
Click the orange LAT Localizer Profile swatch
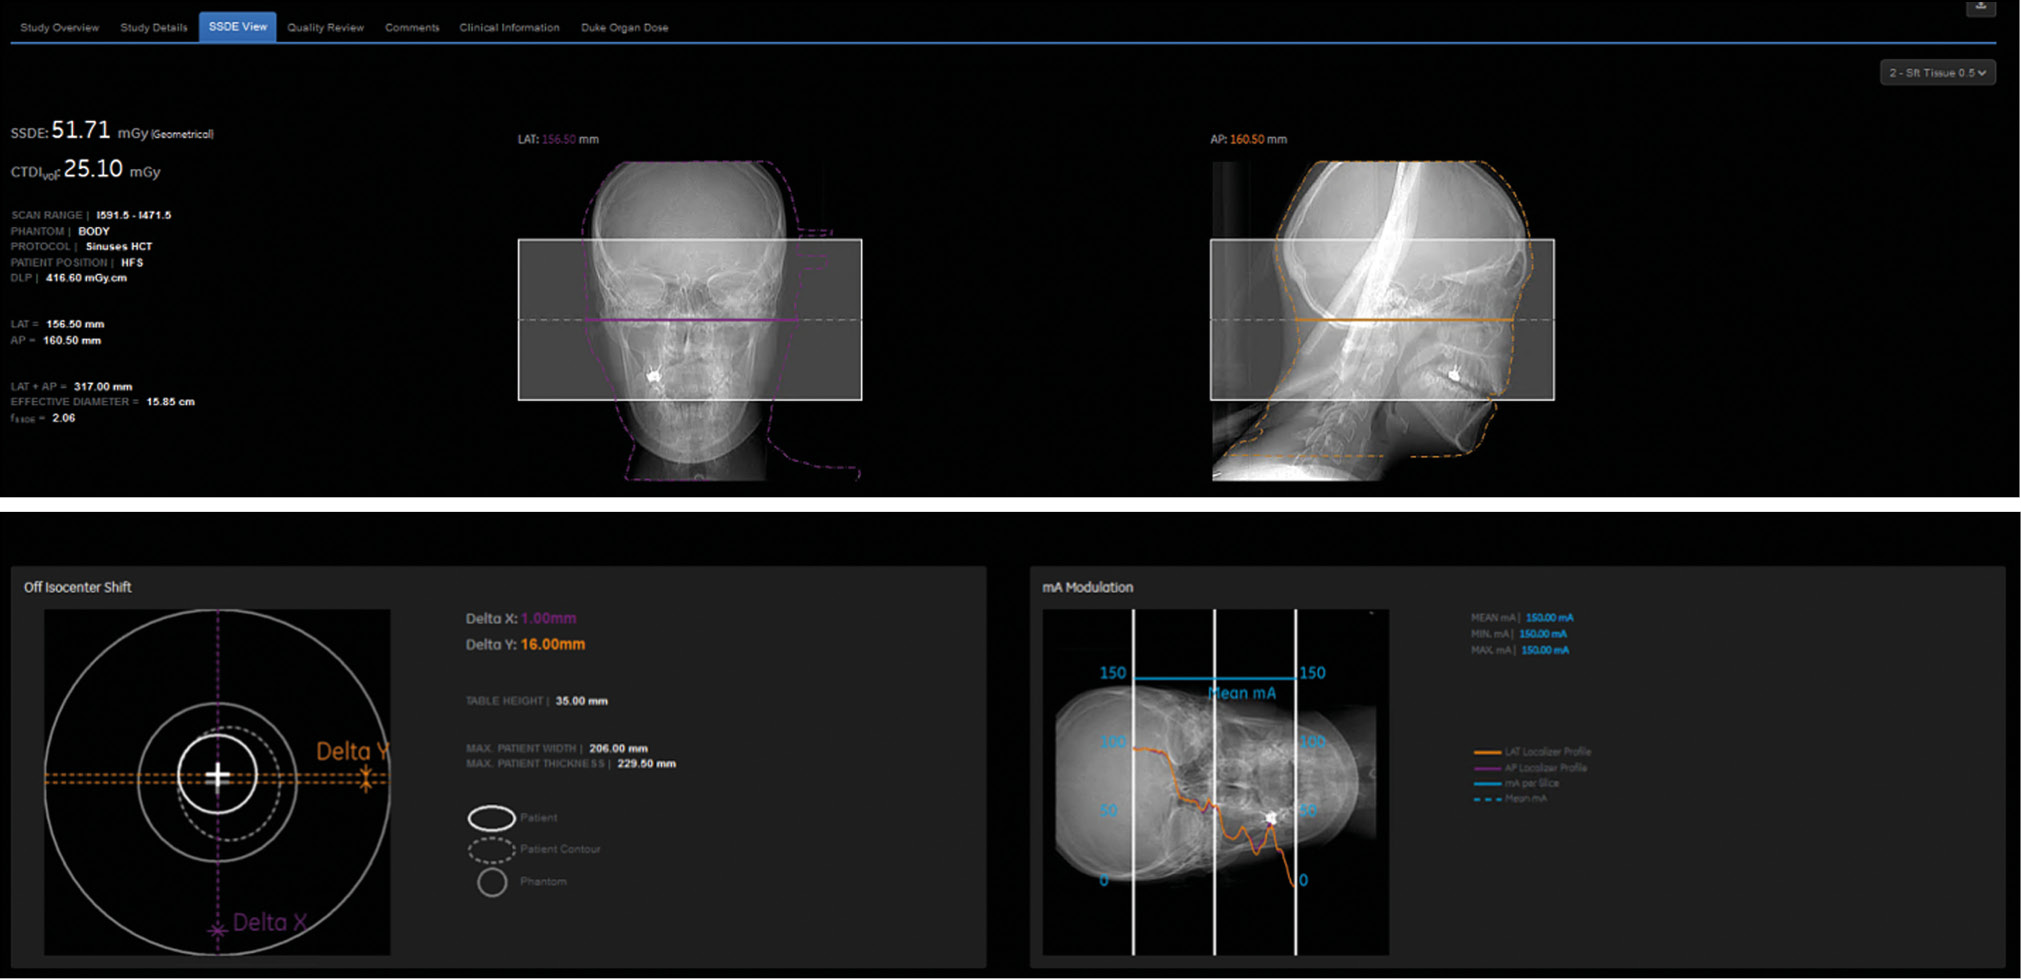1487,752
